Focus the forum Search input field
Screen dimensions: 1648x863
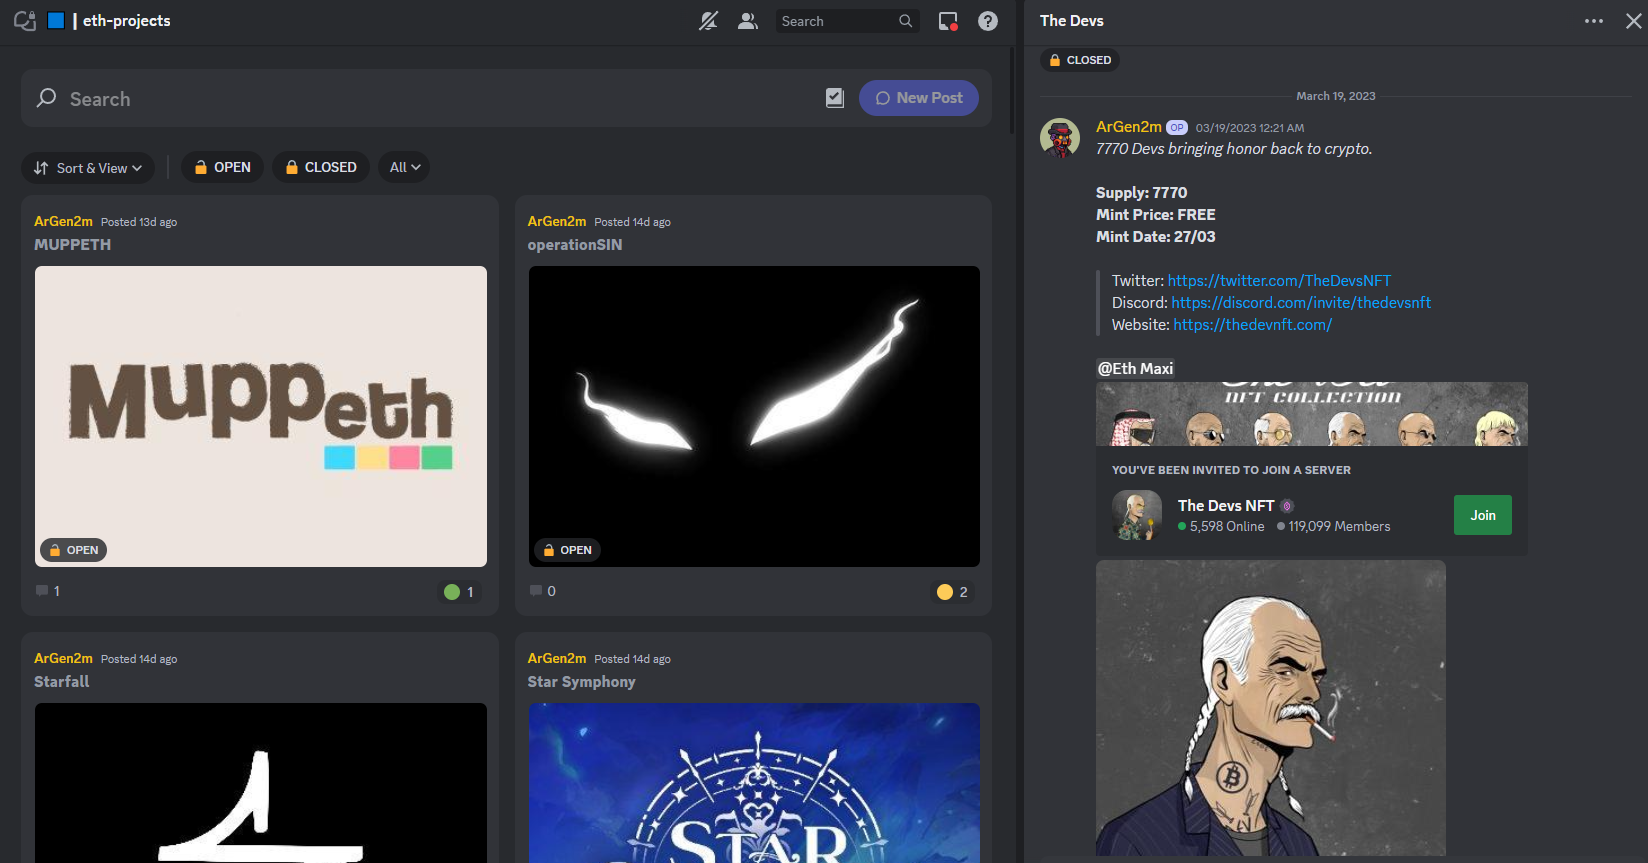440,99
